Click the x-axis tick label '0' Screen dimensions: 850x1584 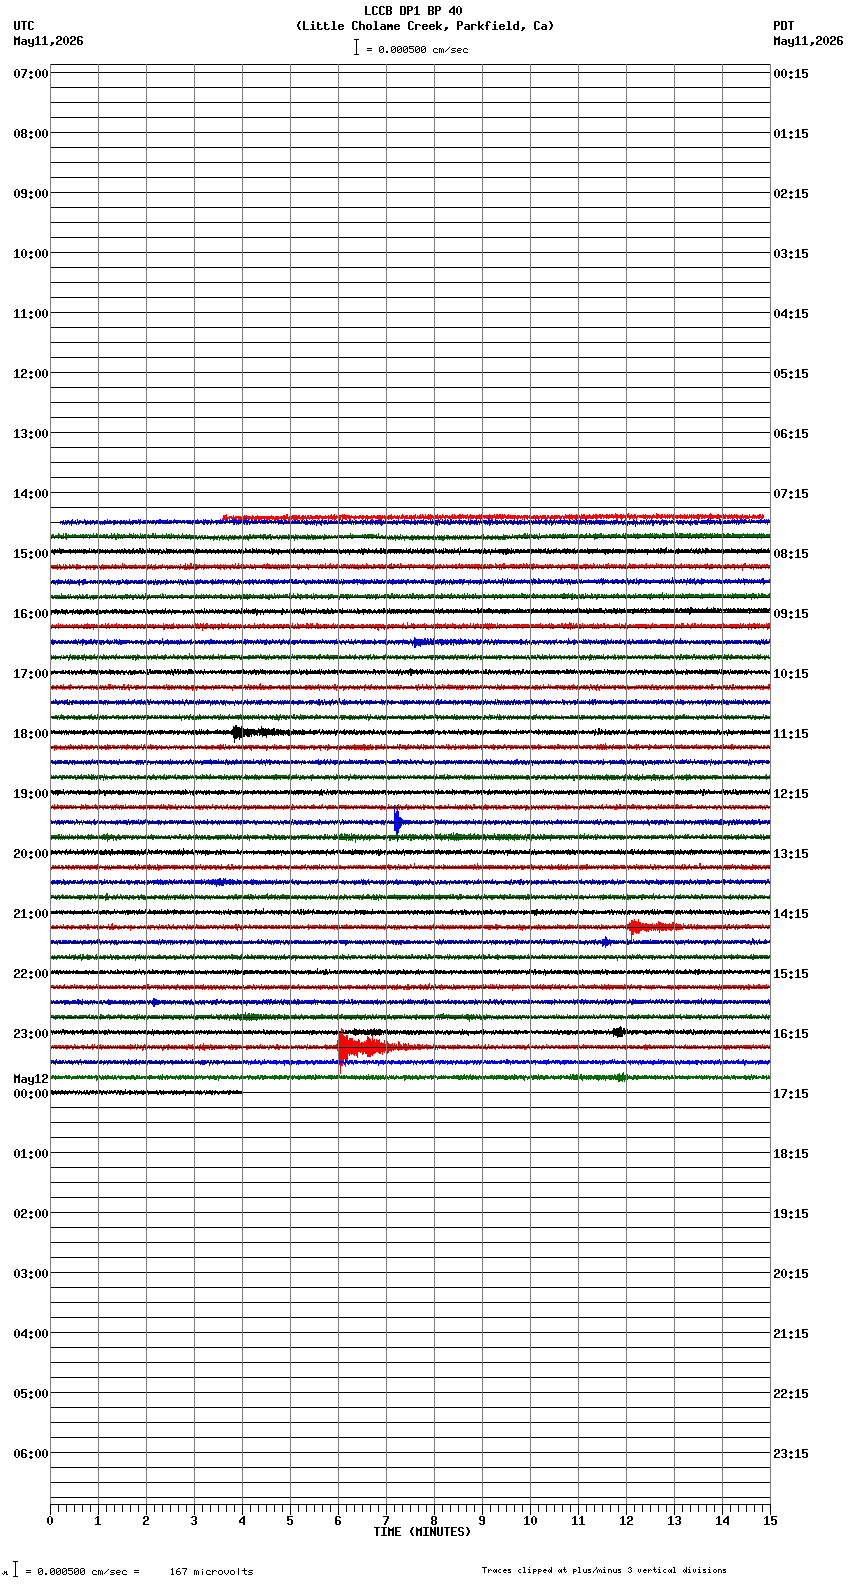point(50,1521)
